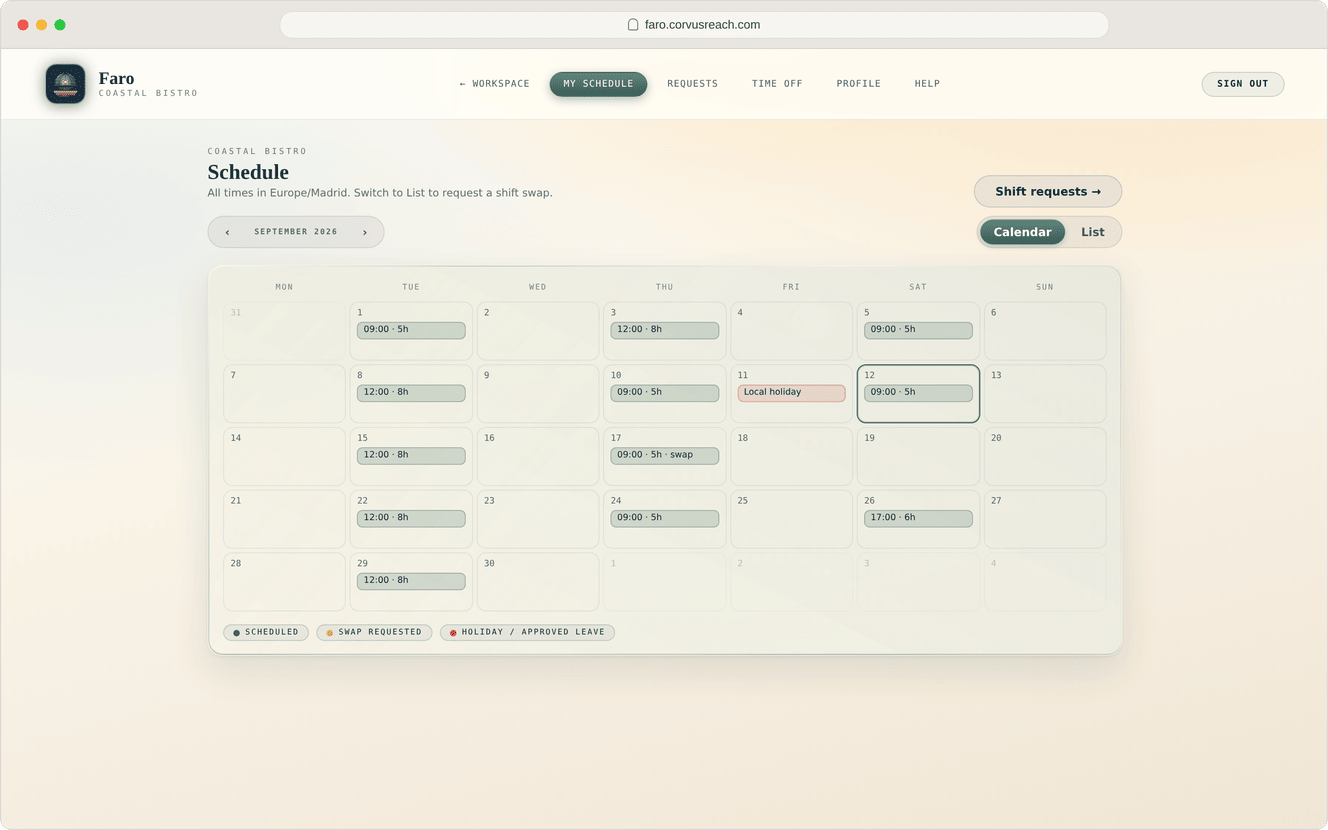The image size is (1328, 830).
Task: Select the September 15 shift 12:00 · 8h
Action: click(x=411, y=456)
